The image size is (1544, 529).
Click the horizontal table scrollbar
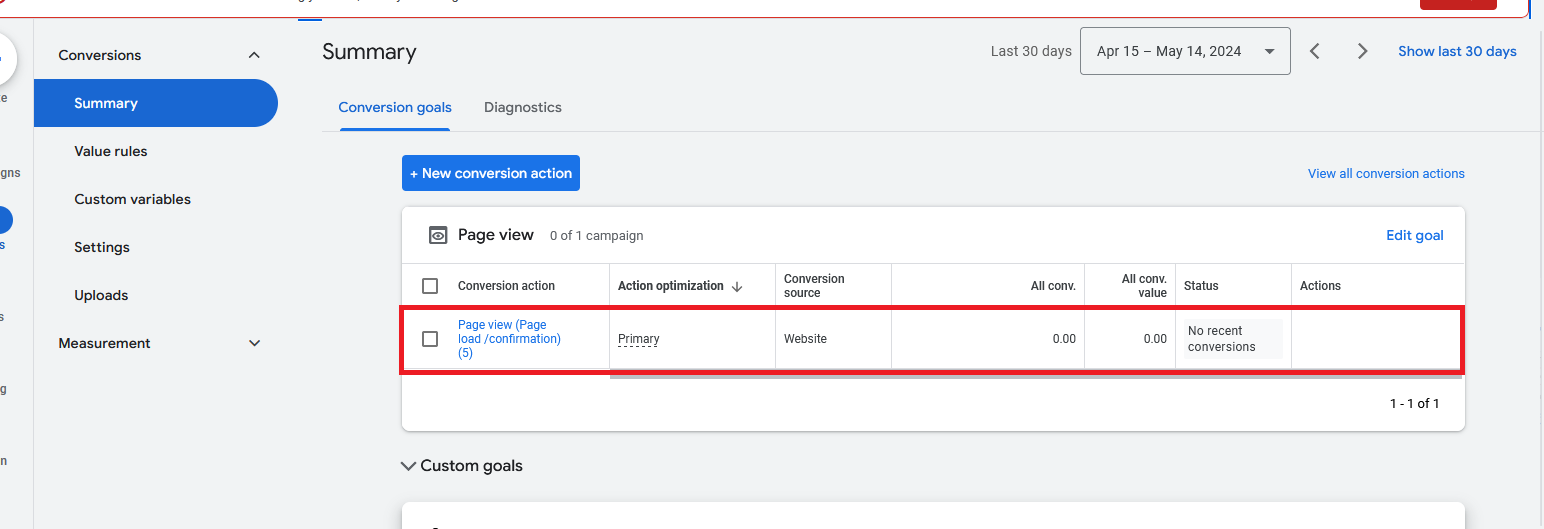[1035, 376]
